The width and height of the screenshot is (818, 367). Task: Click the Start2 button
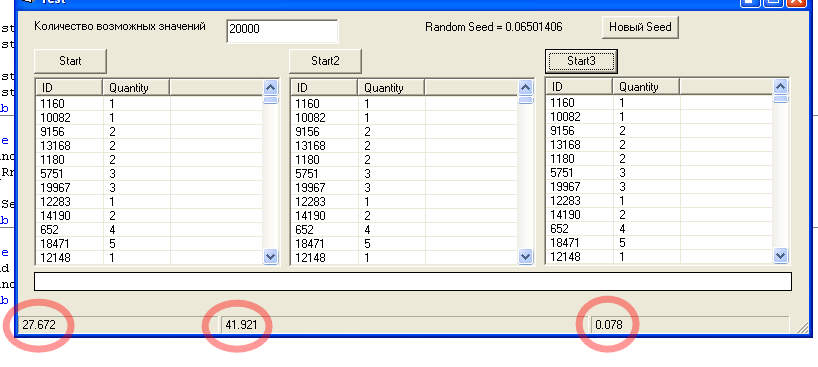tap(326, 61)
